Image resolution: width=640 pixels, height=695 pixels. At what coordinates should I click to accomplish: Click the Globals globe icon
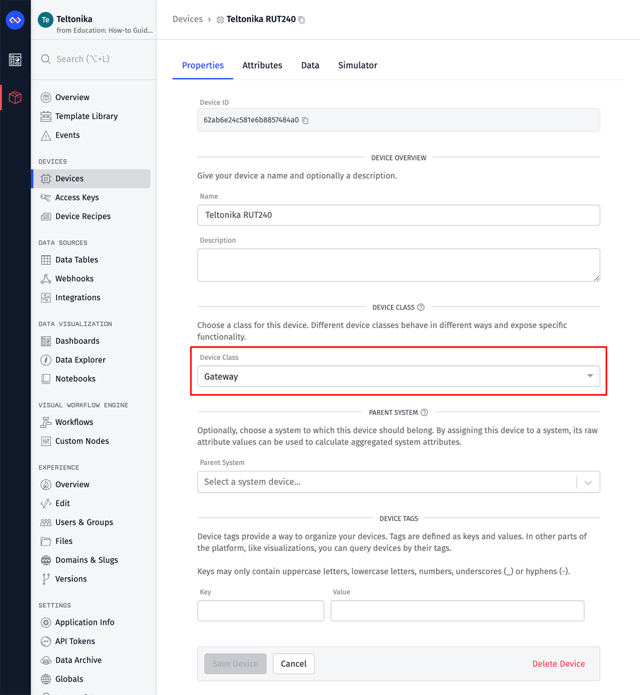point(46,679)
